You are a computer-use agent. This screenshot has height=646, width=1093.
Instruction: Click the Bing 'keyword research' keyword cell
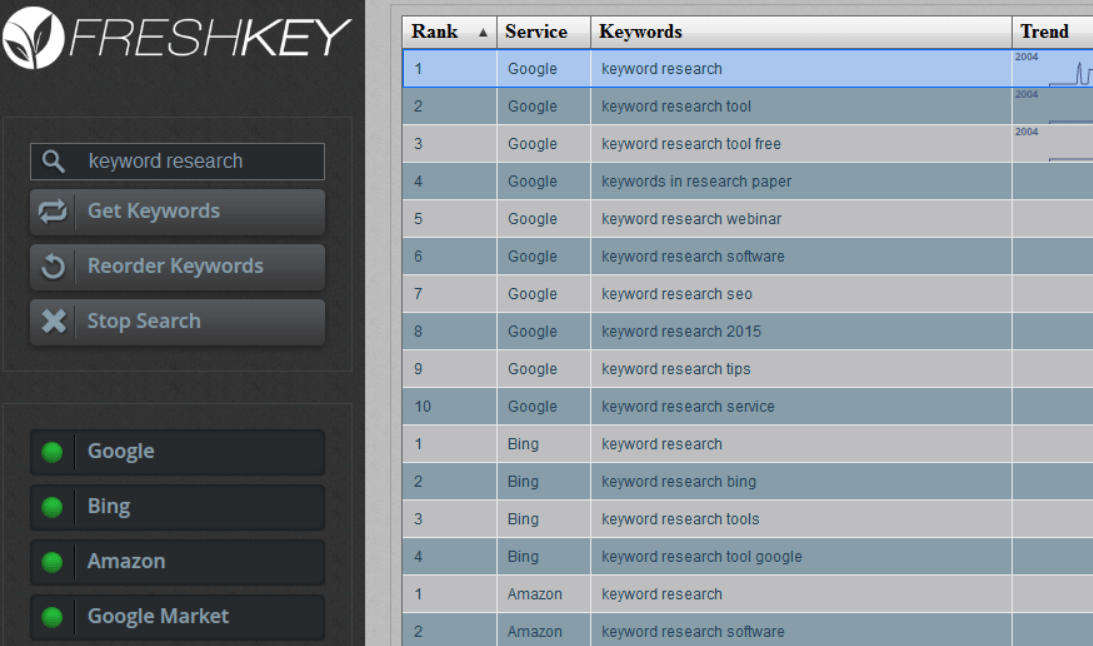click(x=801, y=444)
